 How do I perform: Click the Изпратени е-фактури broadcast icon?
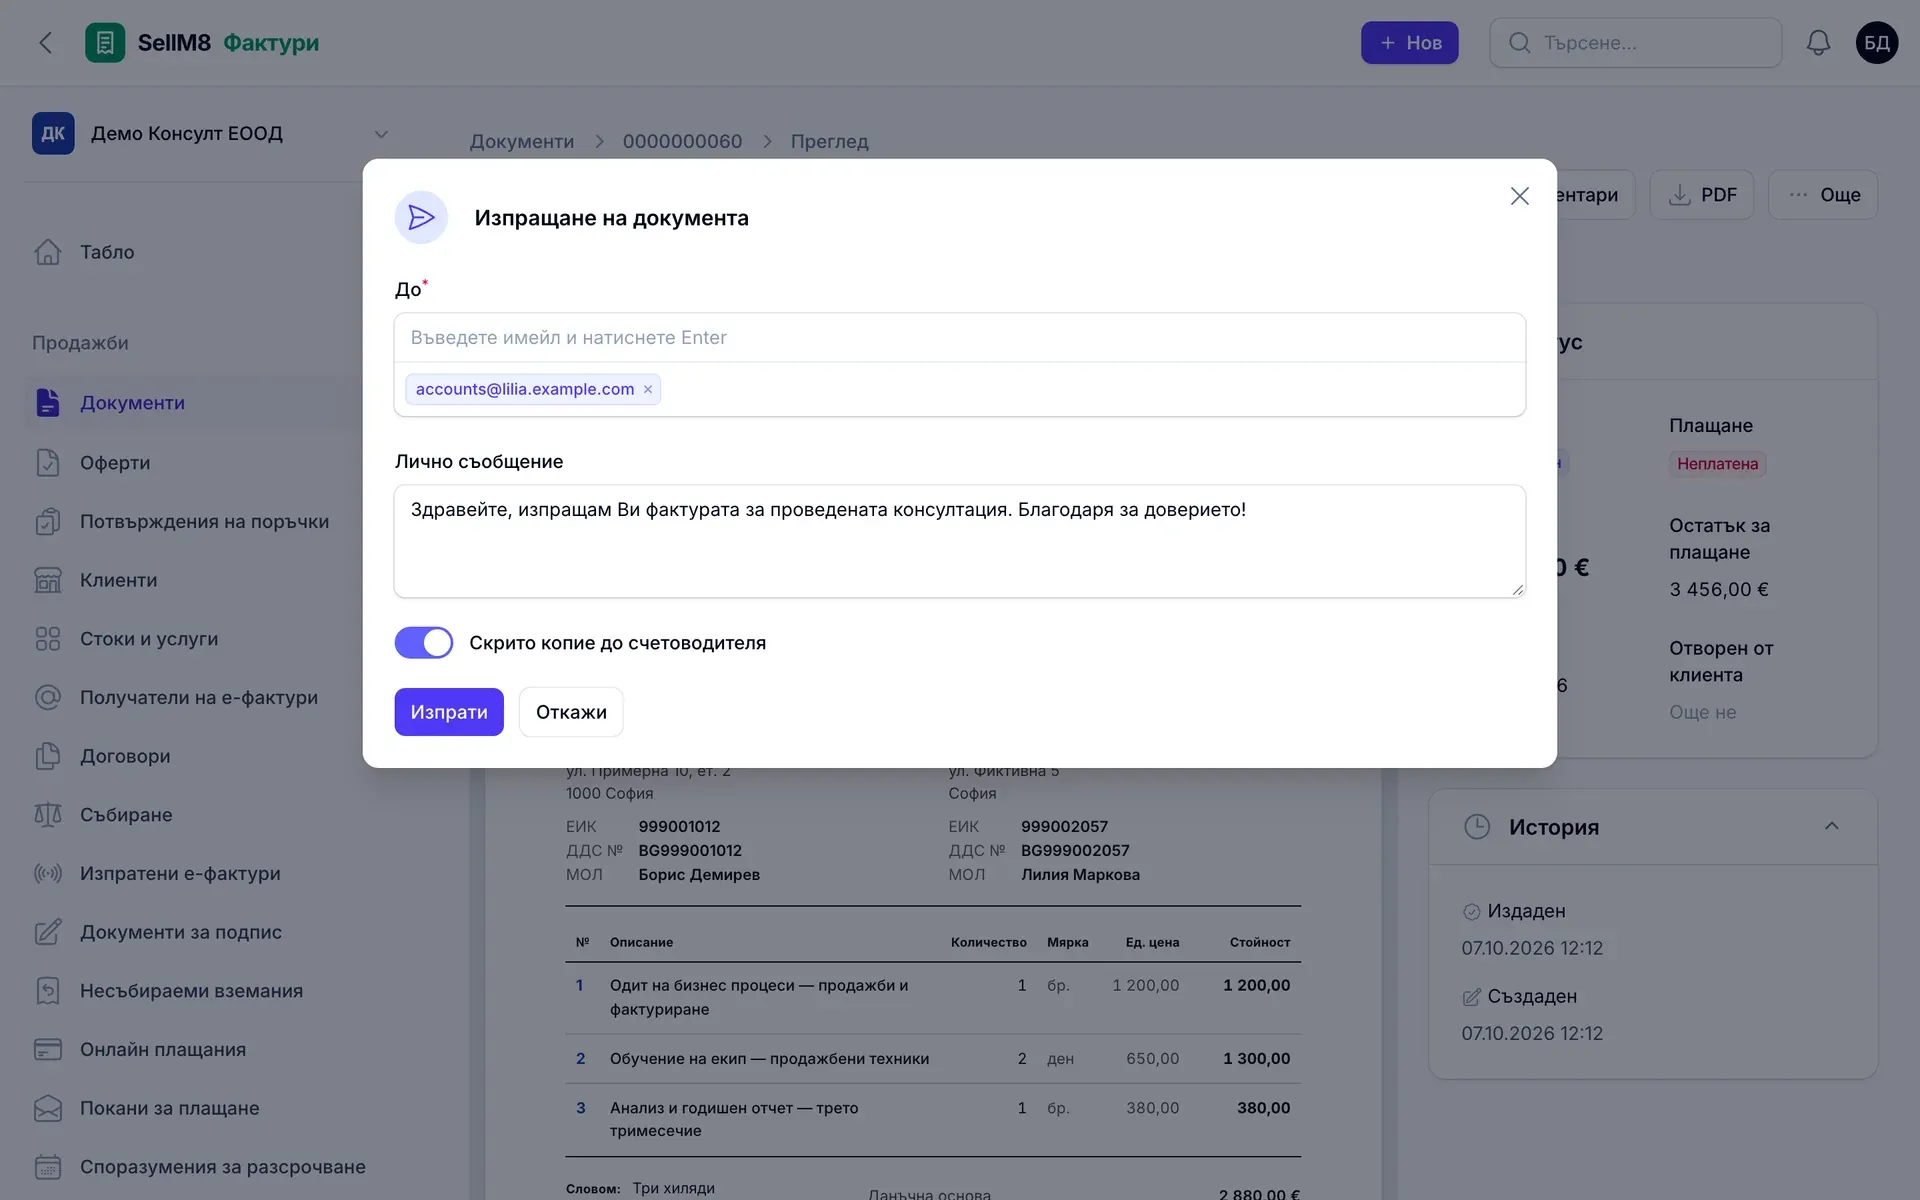click(48, 873)
